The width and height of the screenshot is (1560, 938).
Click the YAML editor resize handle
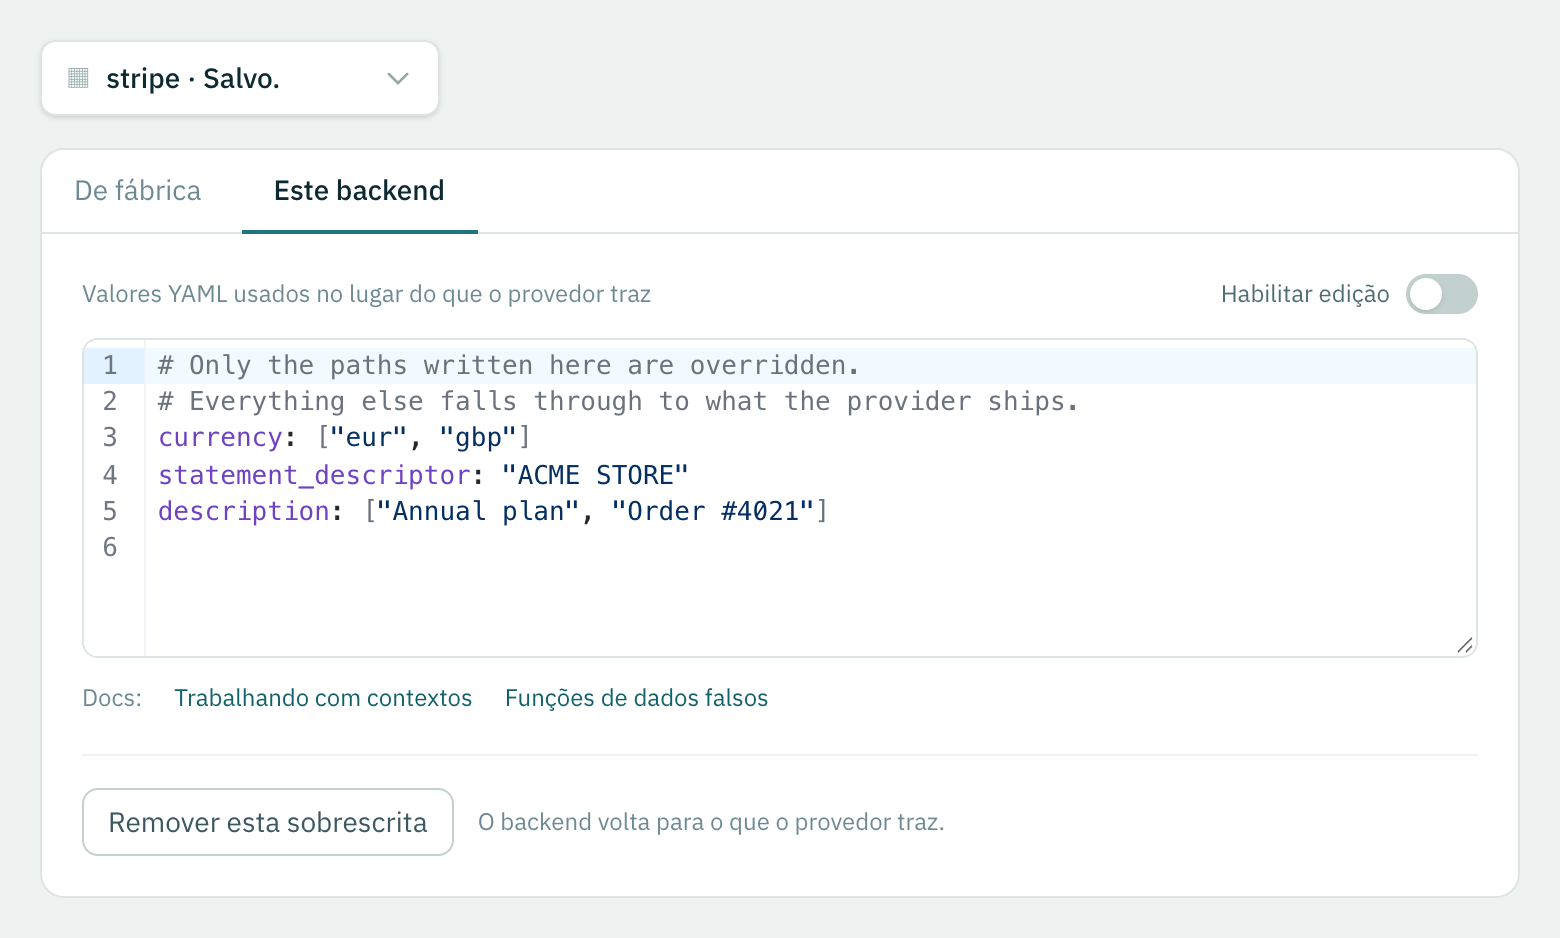(x=1465, y=645)
